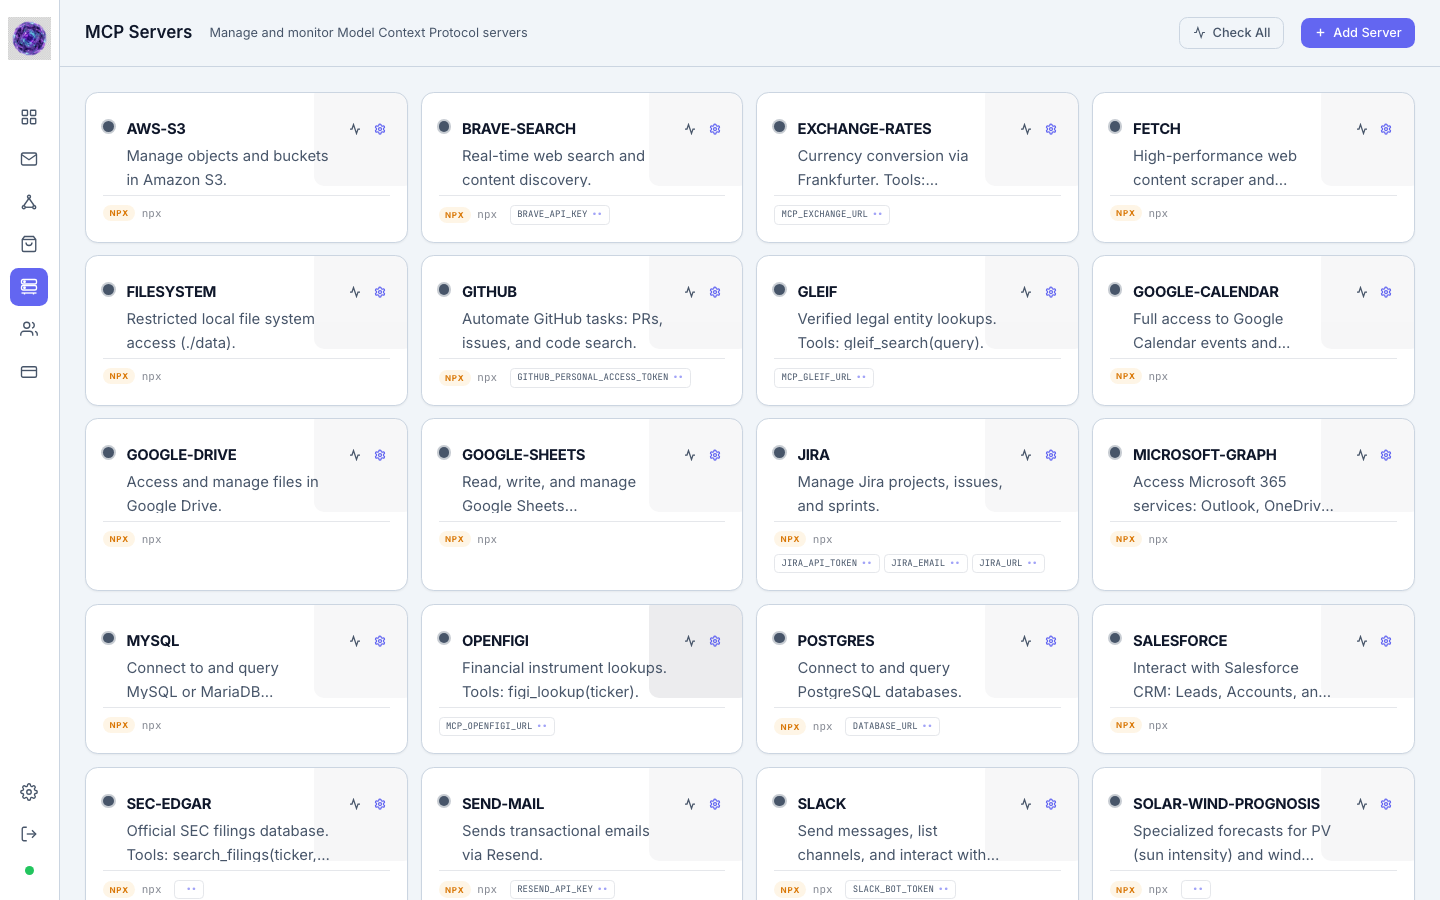1440x900 pixels.
Task: Select the RESEND_API_KEY variable chip
Action: click(562, 889)
